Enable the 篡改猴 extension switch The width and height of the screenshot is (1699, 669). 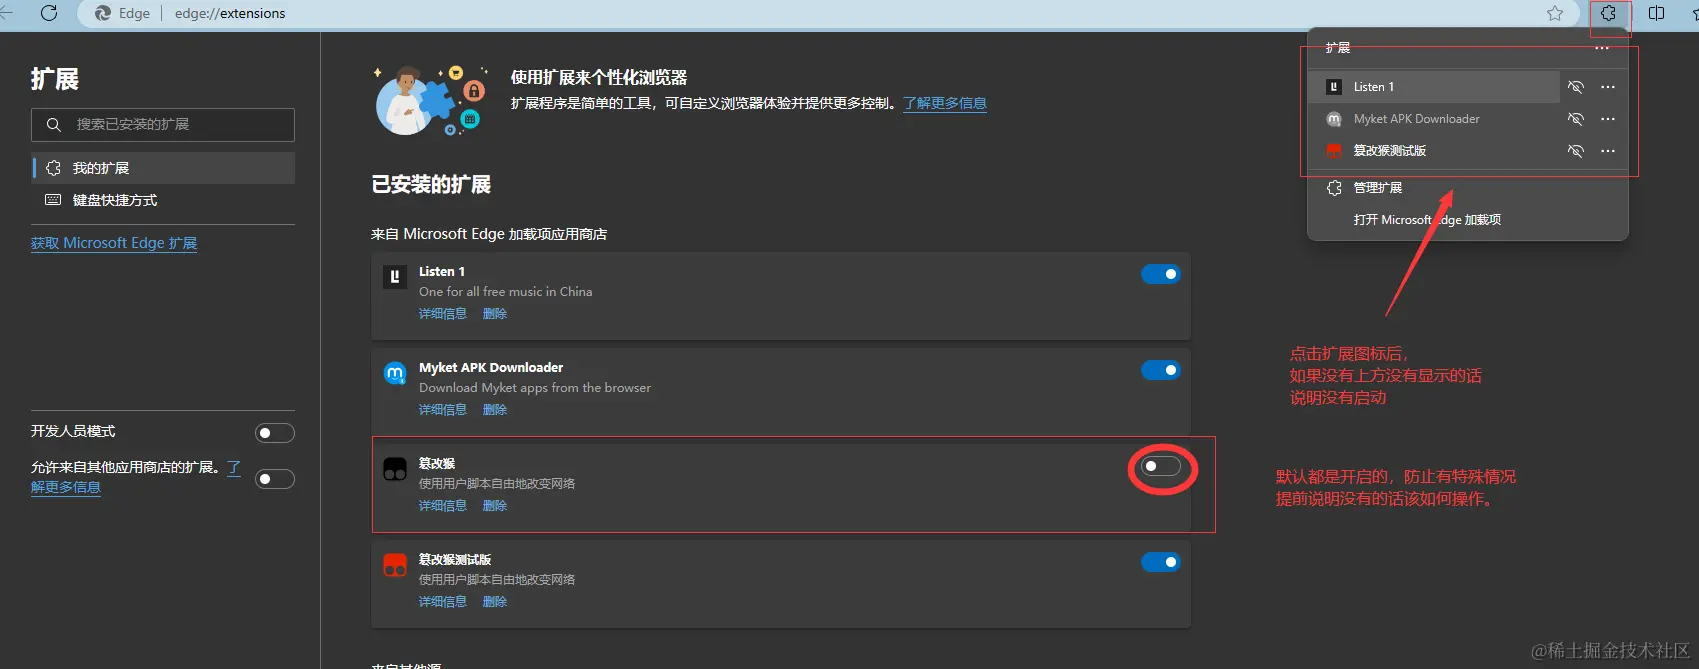coord(1161,466)
